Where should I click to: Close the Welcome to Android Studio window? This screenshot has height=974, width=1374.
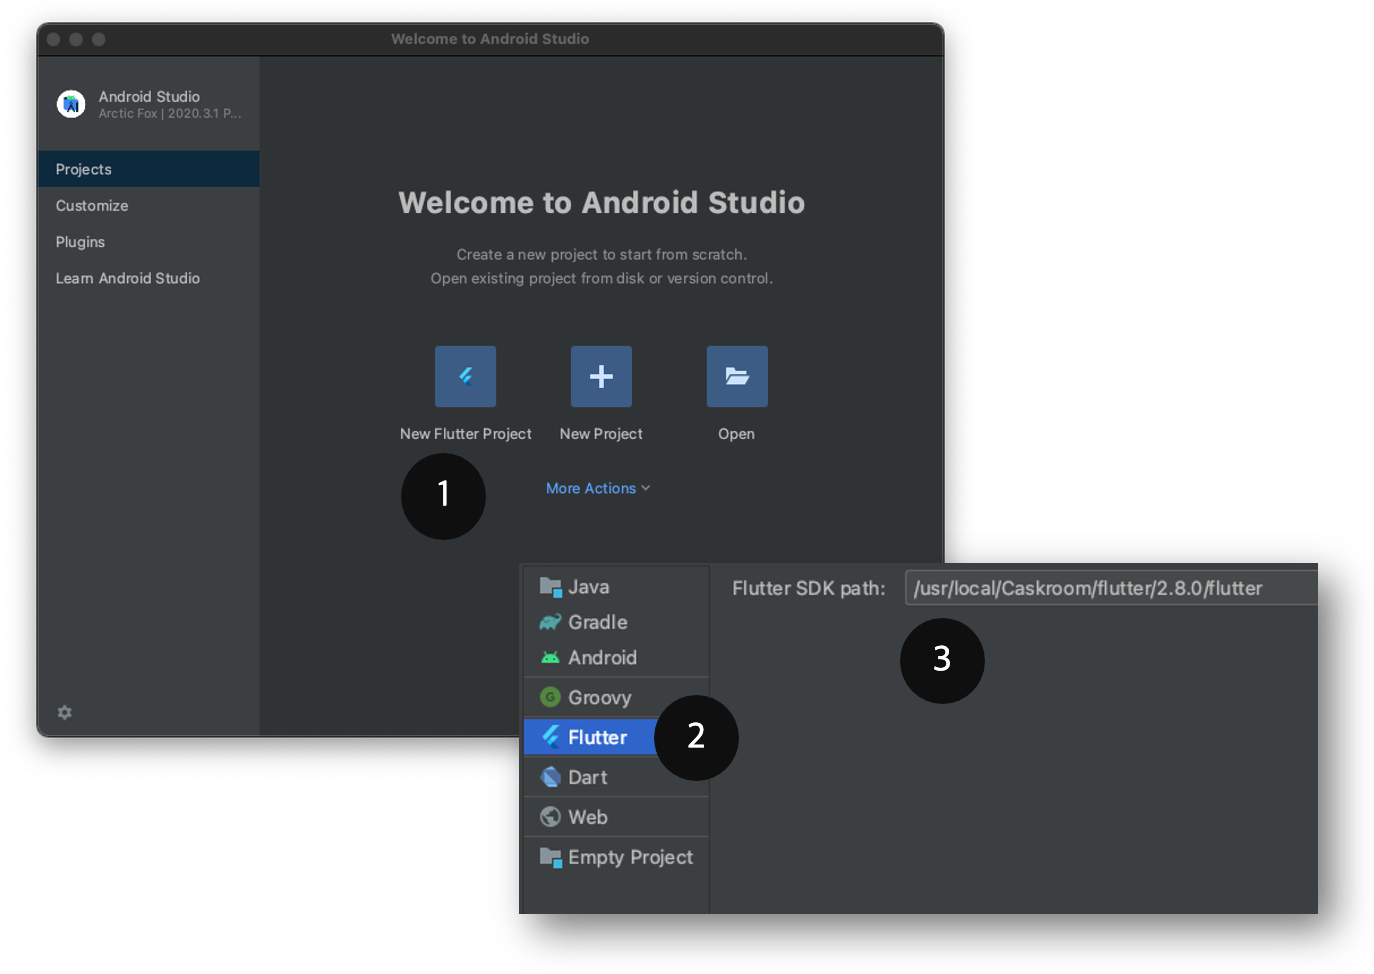53,39
